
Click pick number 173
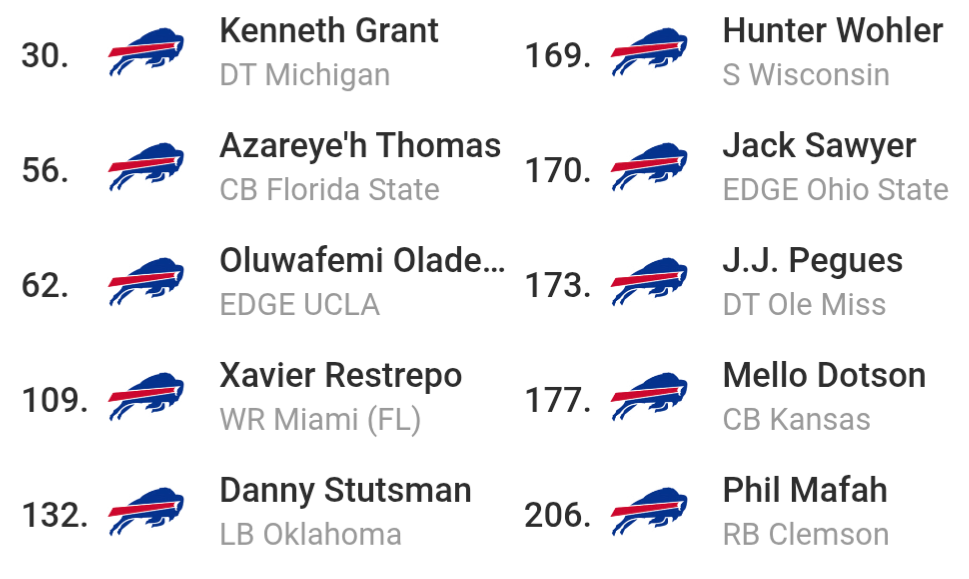557,285
